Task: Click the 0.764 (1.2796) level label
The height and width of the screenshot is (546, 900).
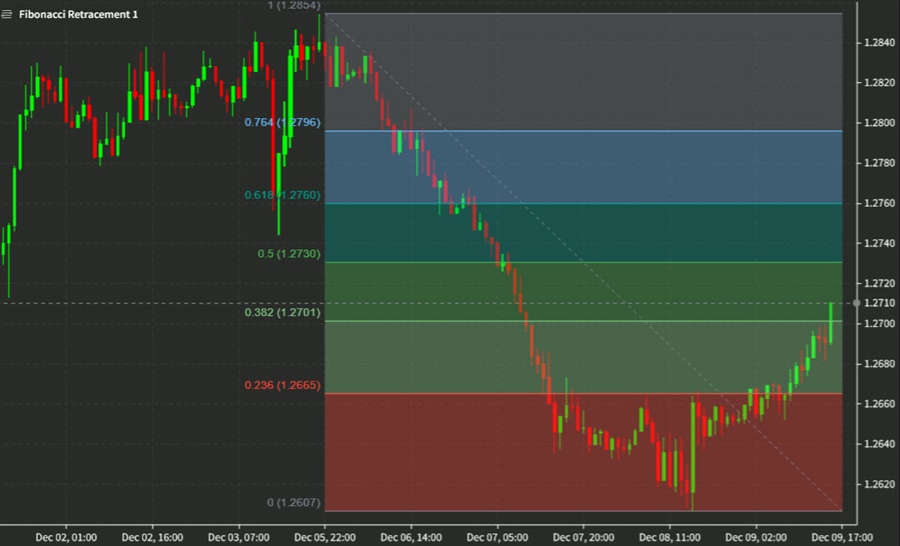Action: (x=282, y=122)
